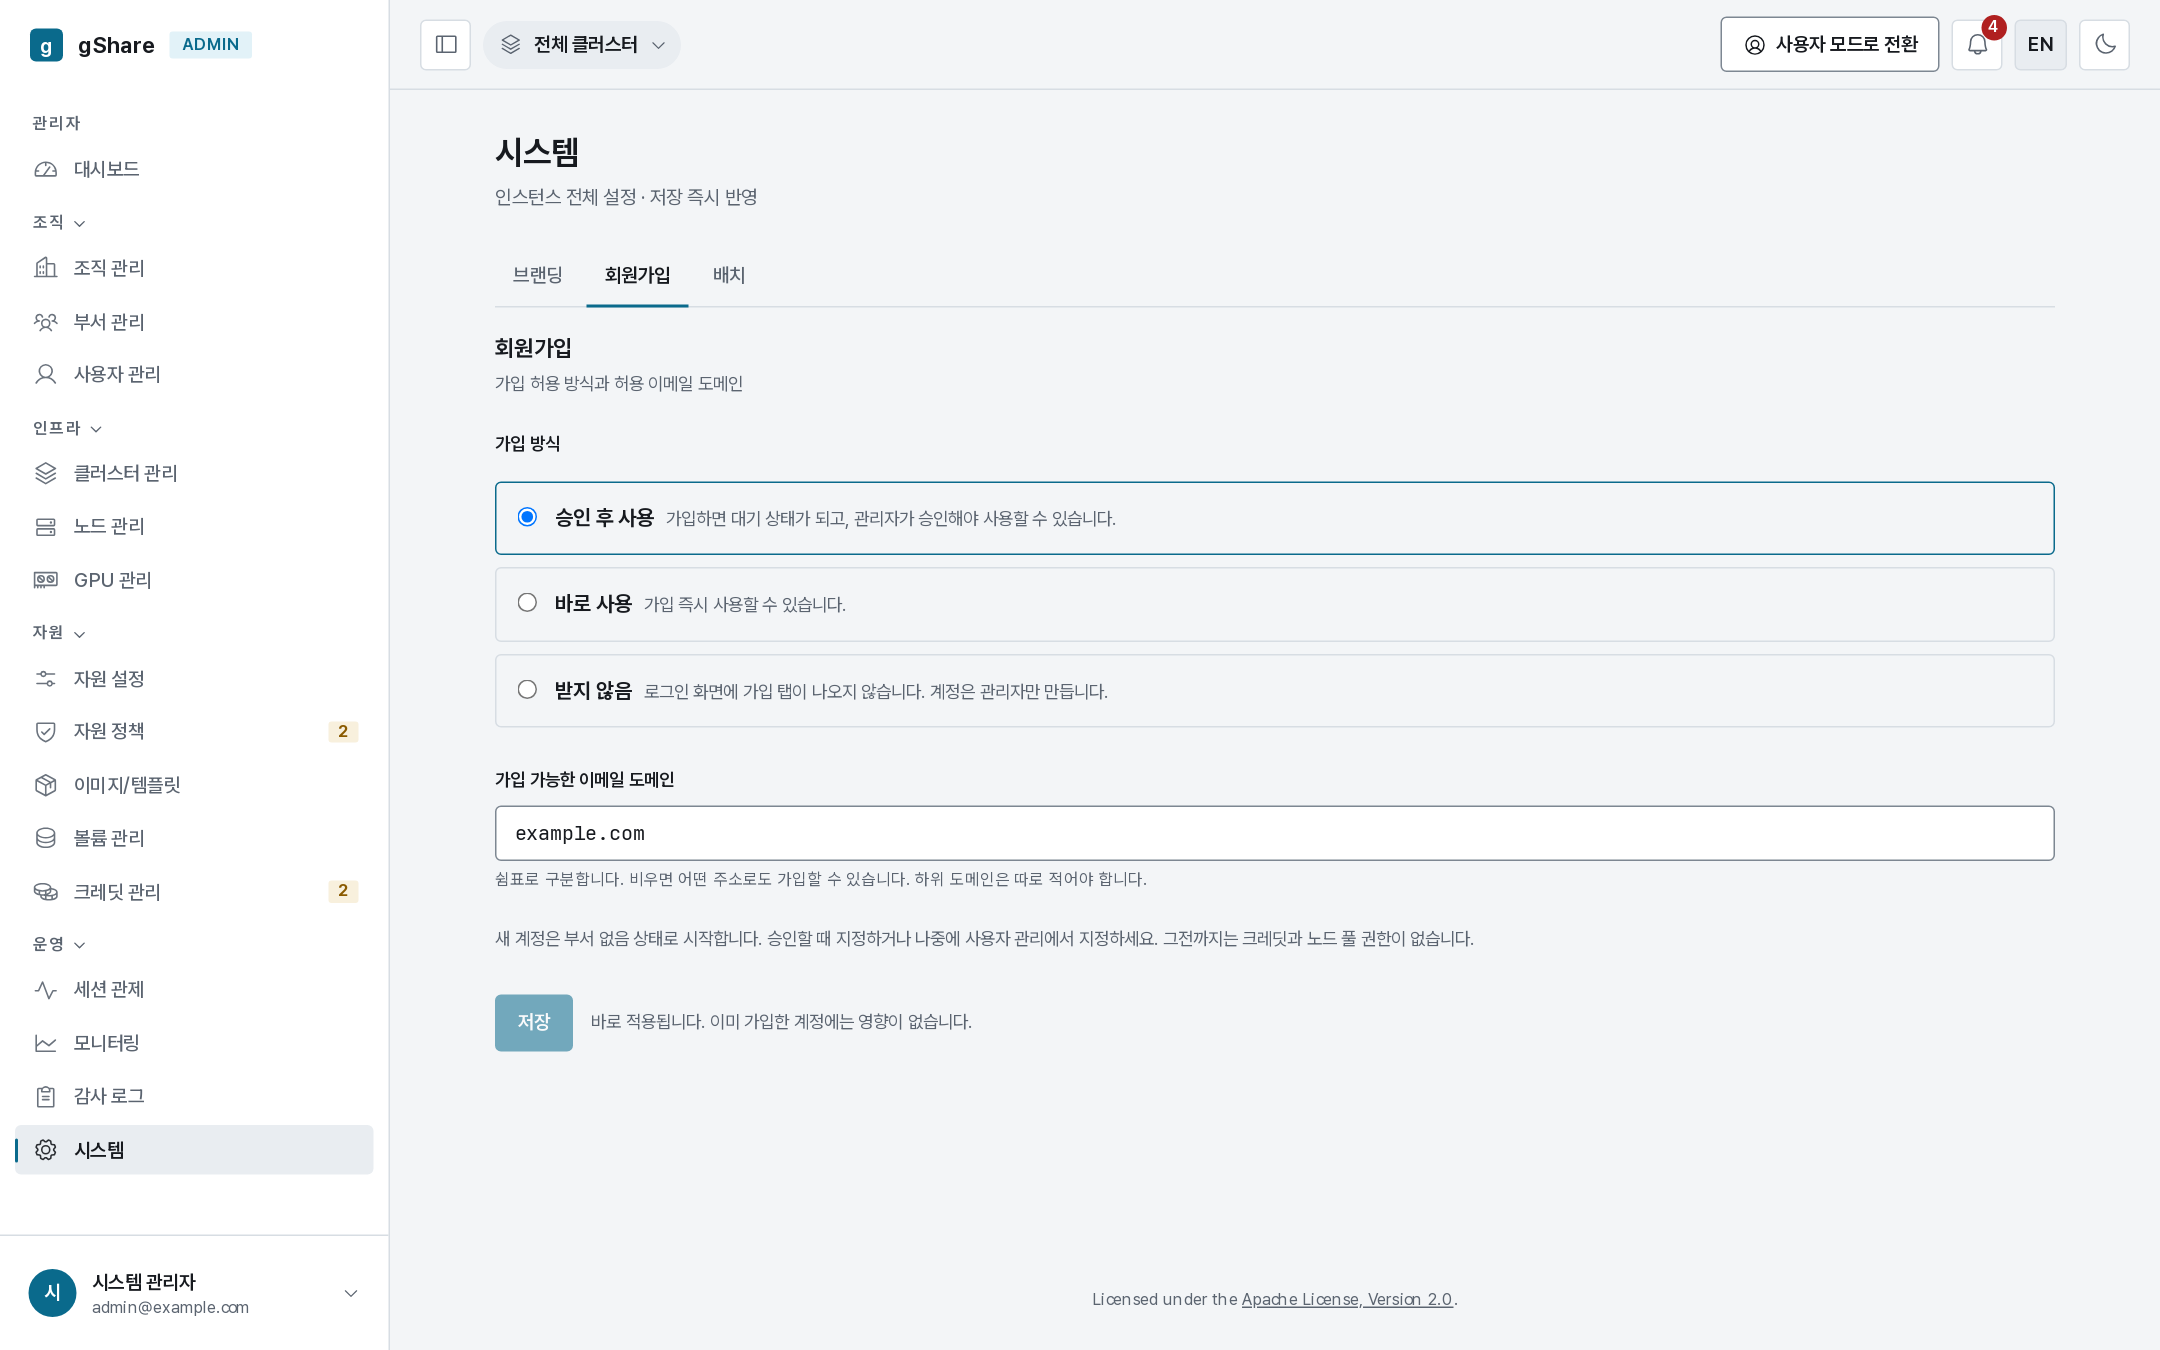Open 시스템 in the sidebar
This screenshot has height=1350, width=2160.
click(194, 1150)
